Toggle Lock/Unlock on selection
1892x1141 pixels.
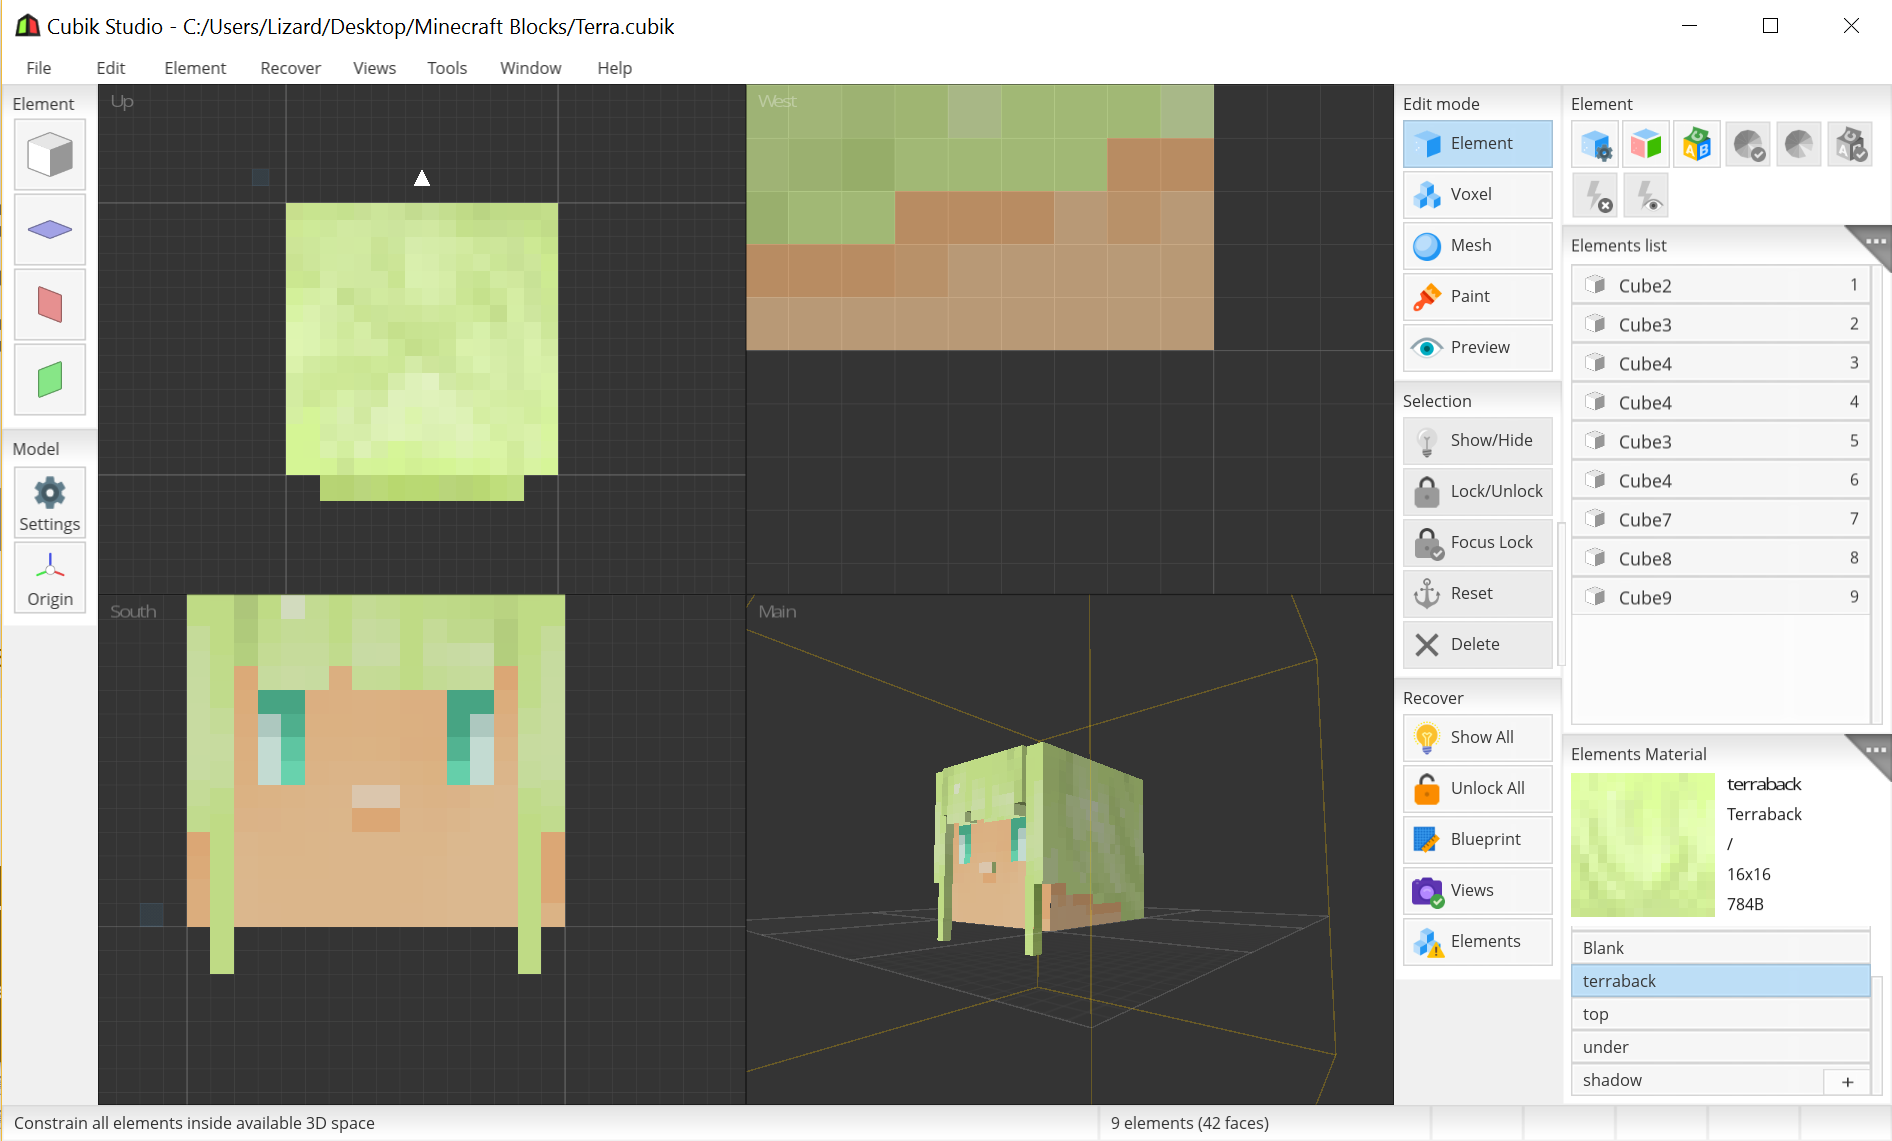(1478, 492)
